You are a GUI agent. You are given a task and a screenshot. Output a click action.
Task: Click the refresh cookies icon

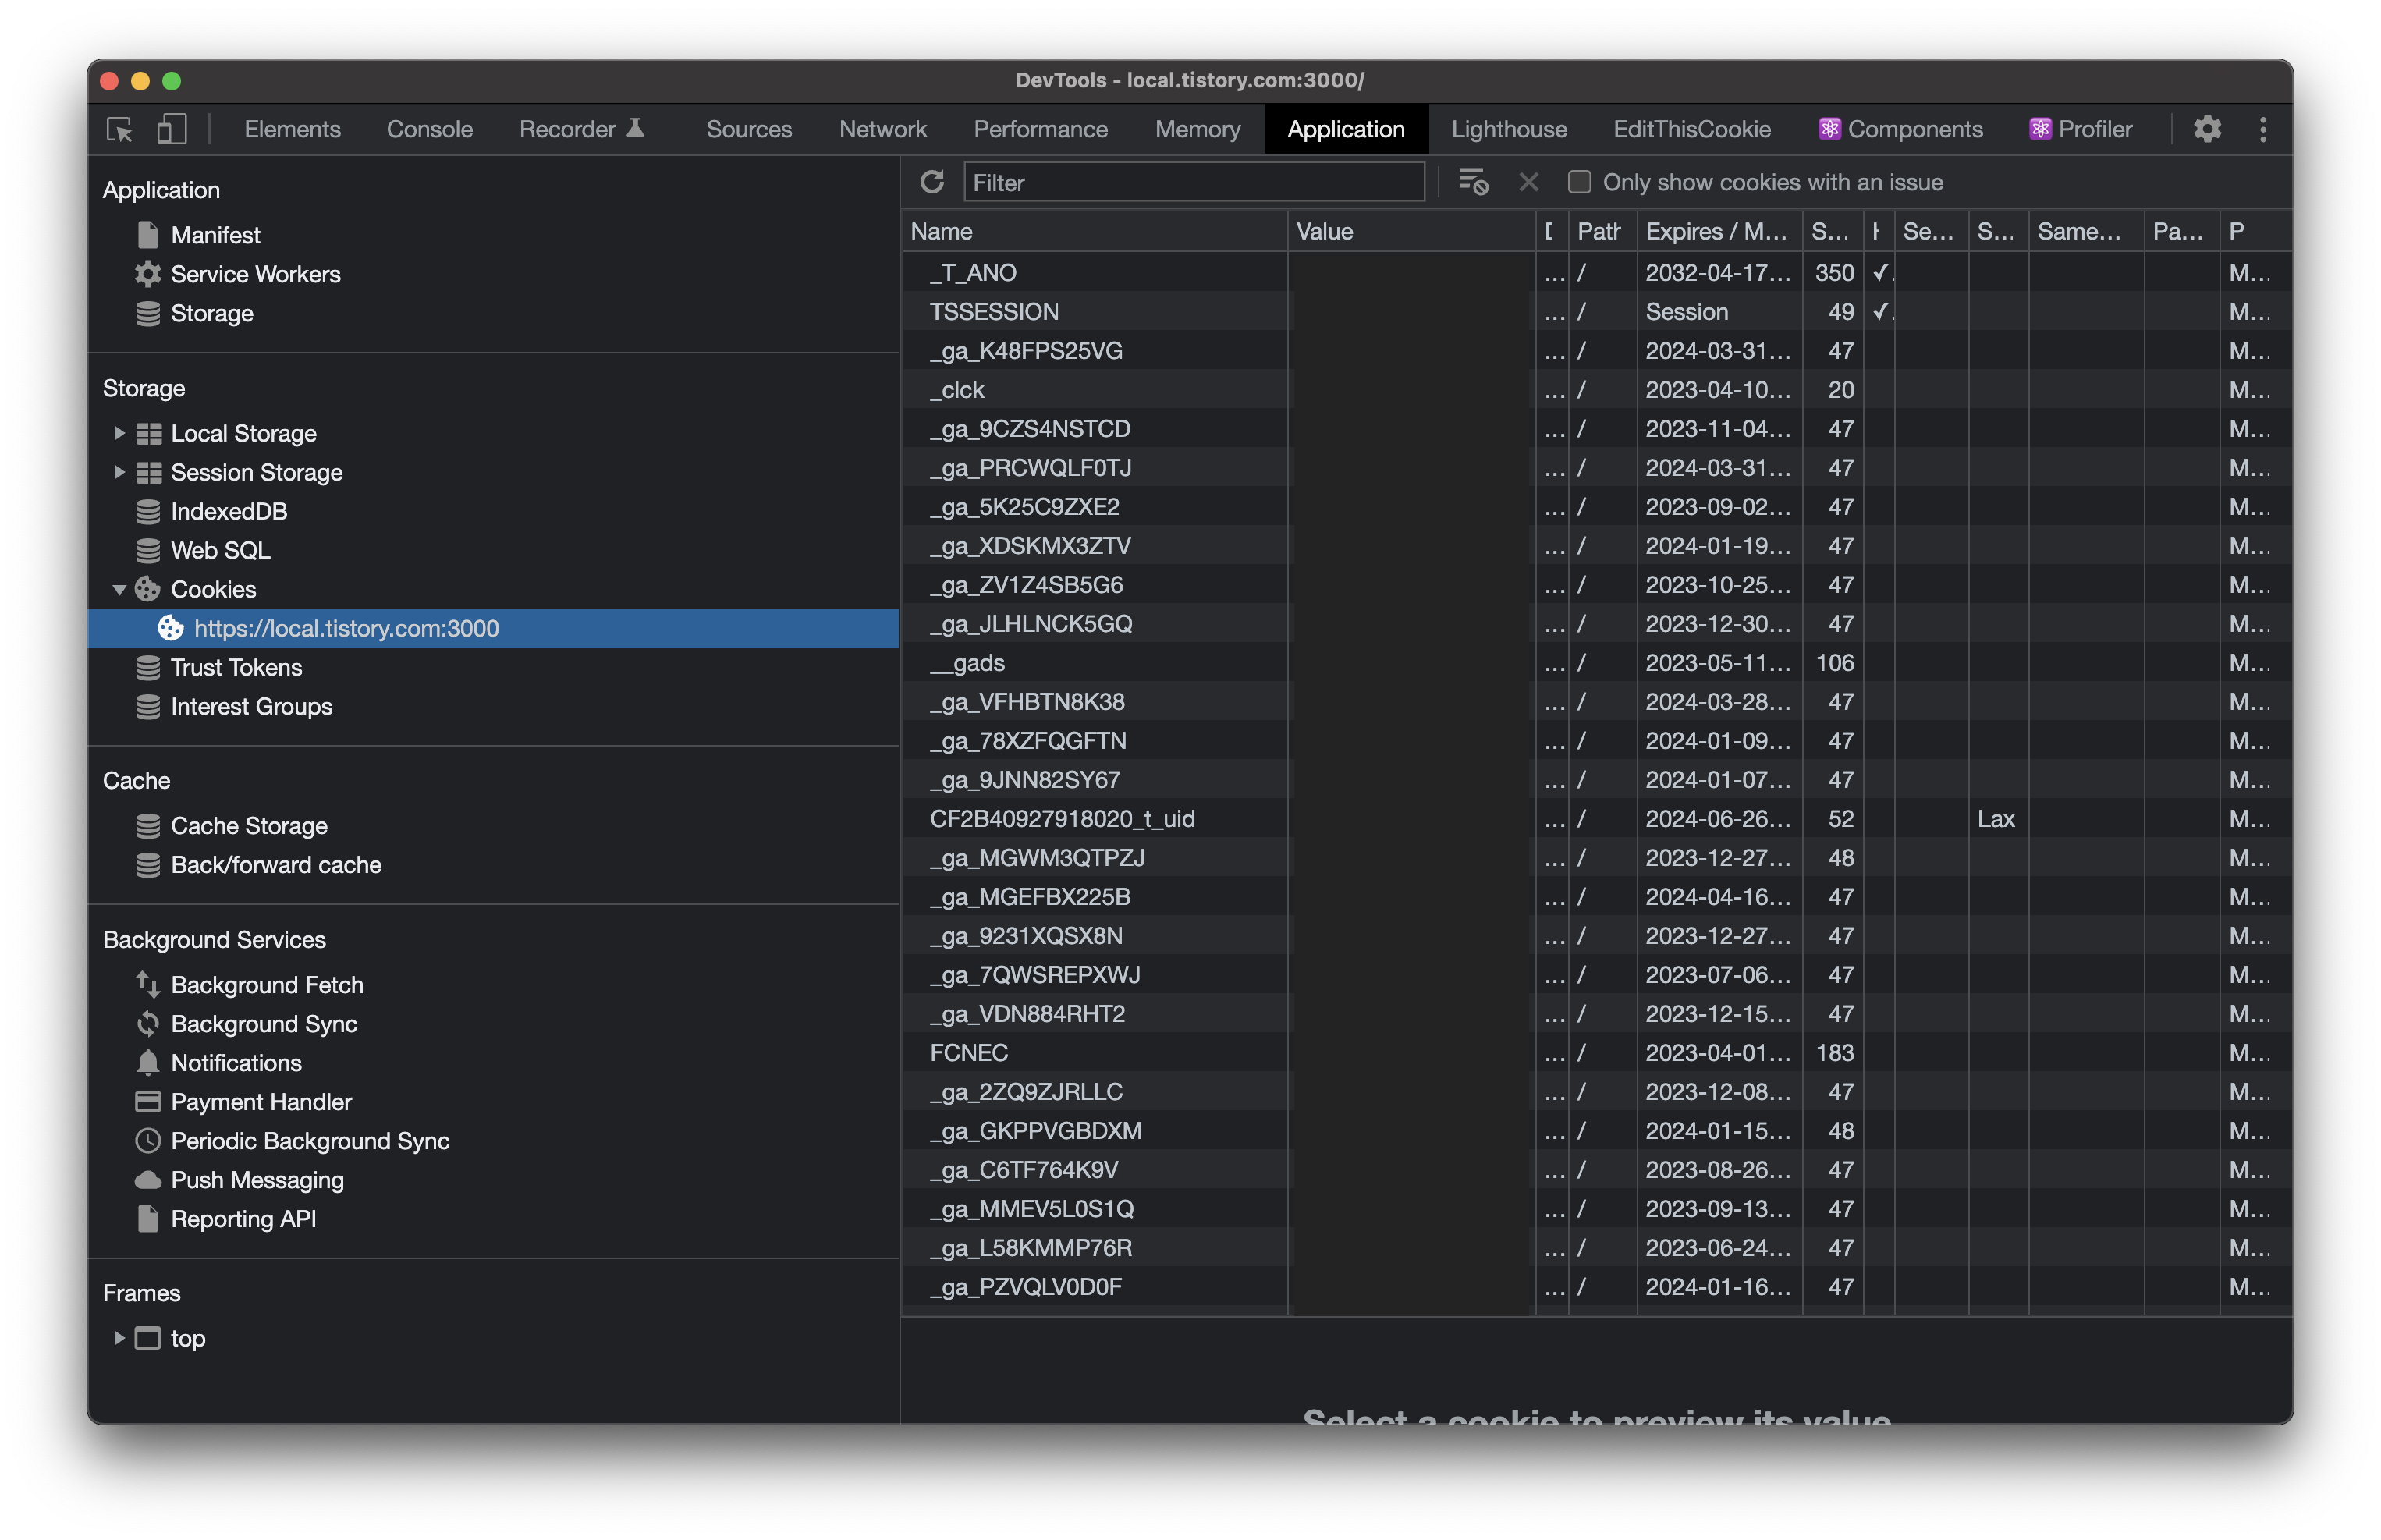(932, 182)
